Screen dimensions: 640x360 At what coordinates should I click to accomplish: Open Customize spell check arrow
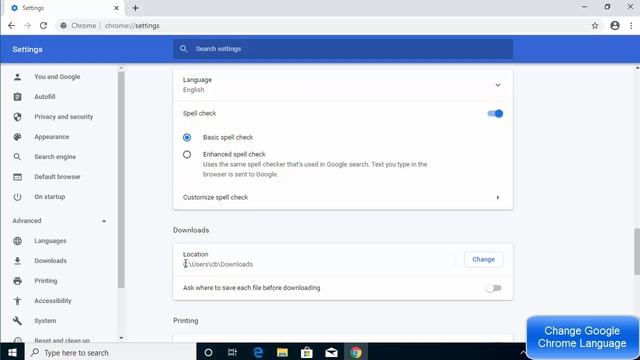498,198
